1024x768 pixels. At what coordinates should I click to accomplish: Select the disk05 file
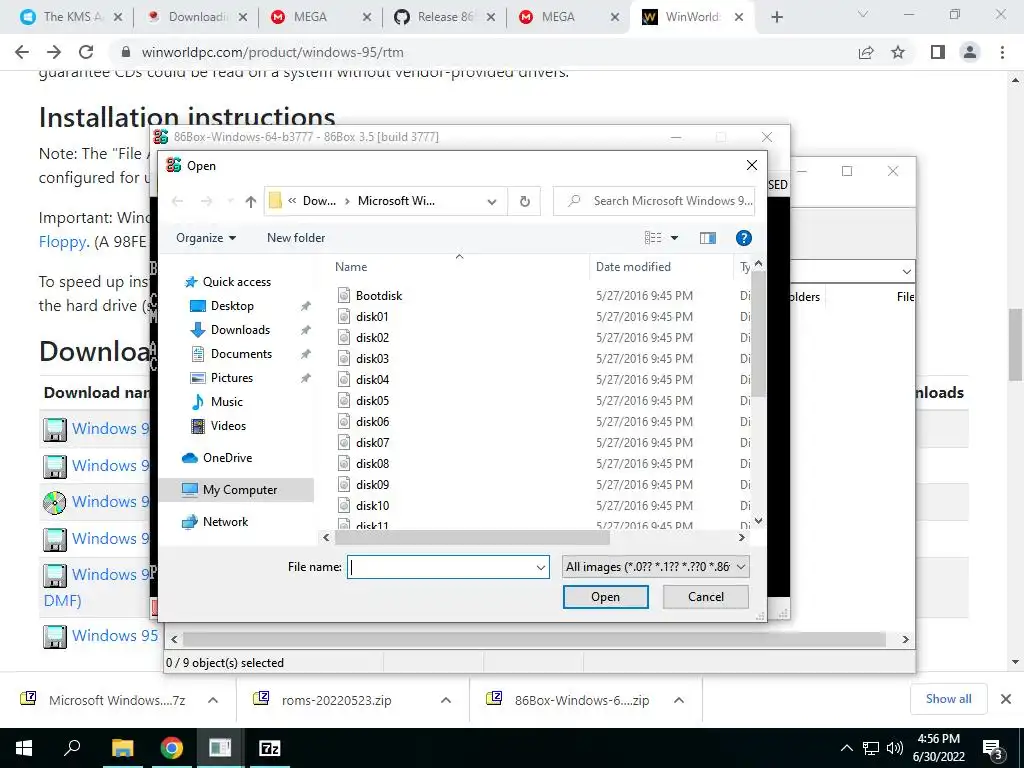tap(372, 400)
